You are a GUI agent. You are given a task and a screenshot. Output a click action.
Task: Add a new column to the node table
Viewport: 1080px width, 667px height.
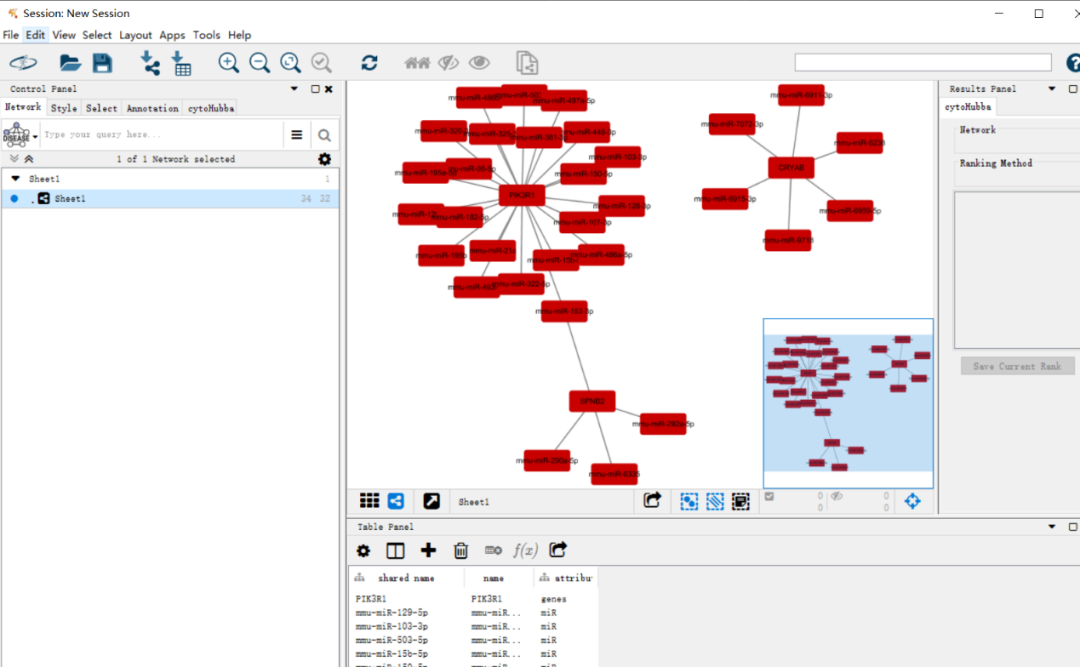click(428, 550)
